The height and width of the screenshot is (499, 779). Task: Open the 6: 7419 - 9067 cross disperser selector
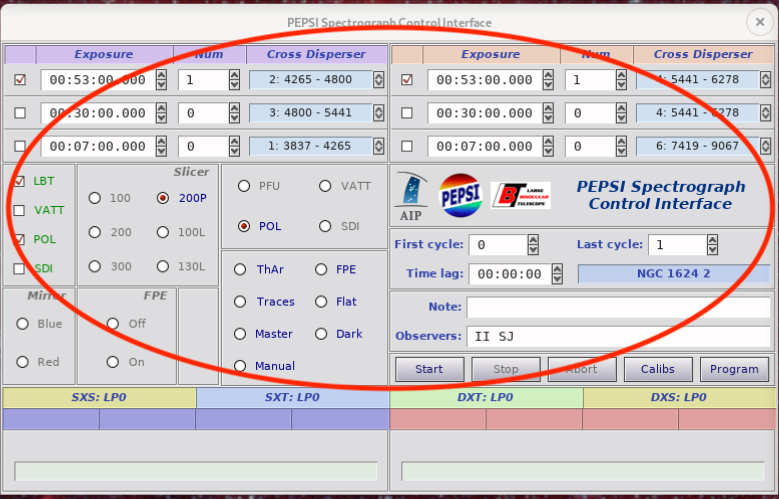(x=703, y=146)
